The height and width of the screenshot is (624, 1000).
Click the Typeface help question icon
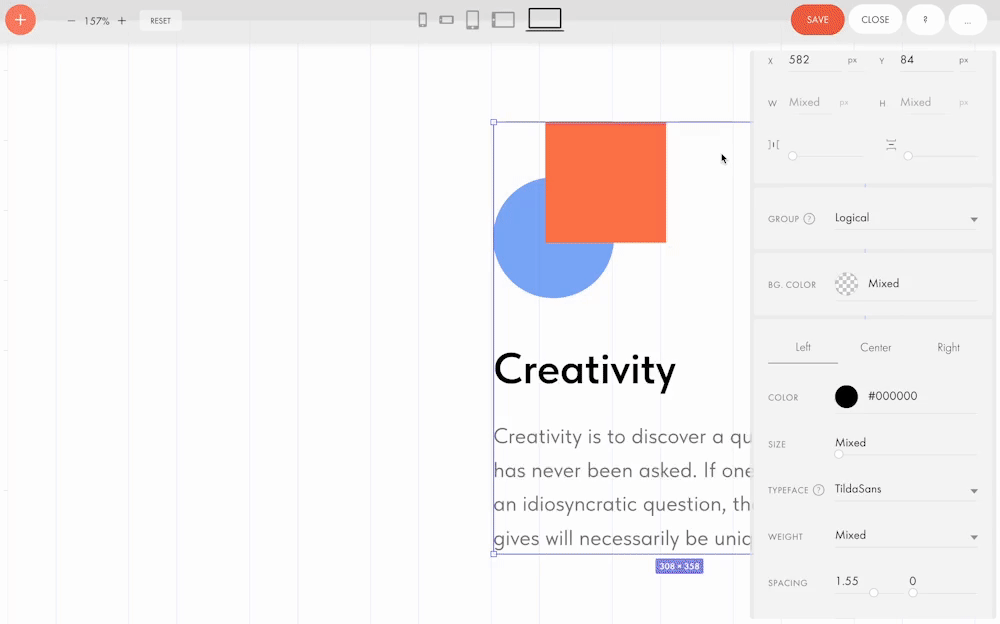[819, 490]
